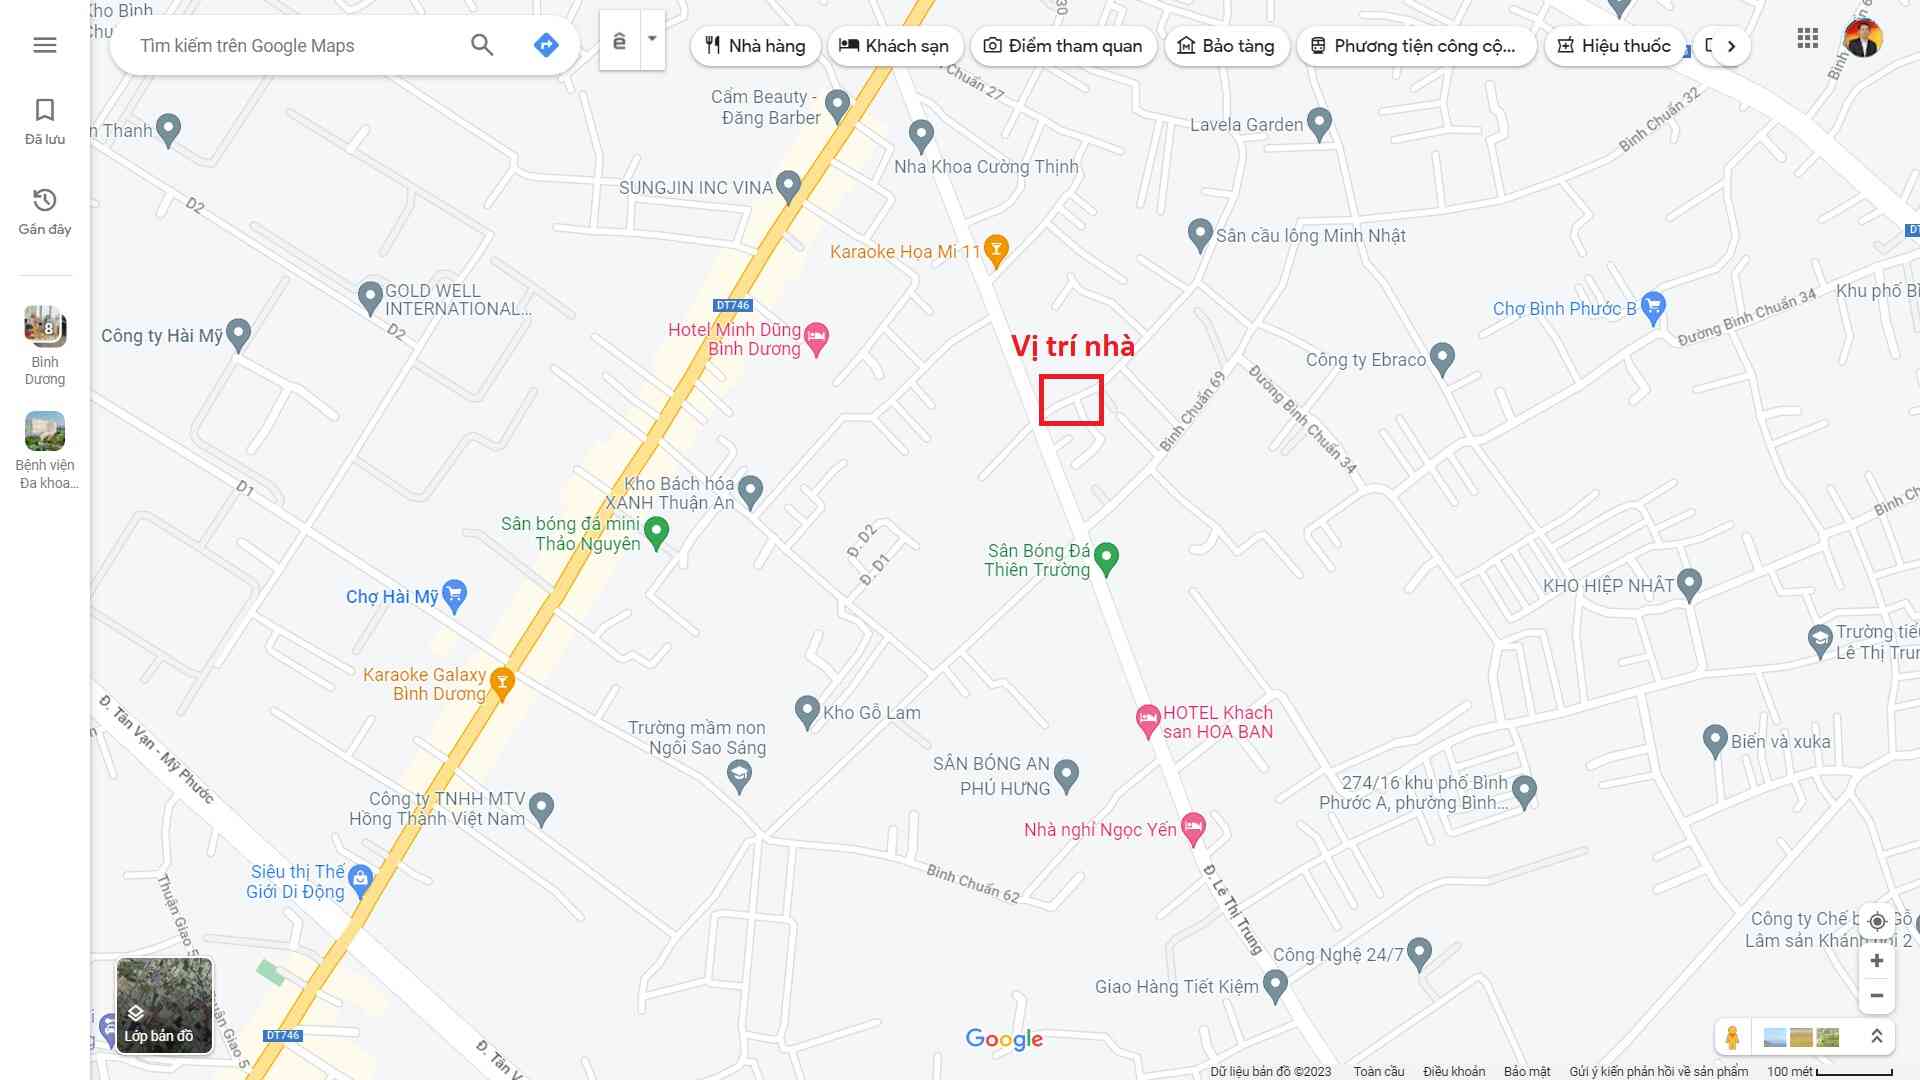The image size is (1920, 1080).
Task: Open the hamburger main menu
Action: click(45, 45)
